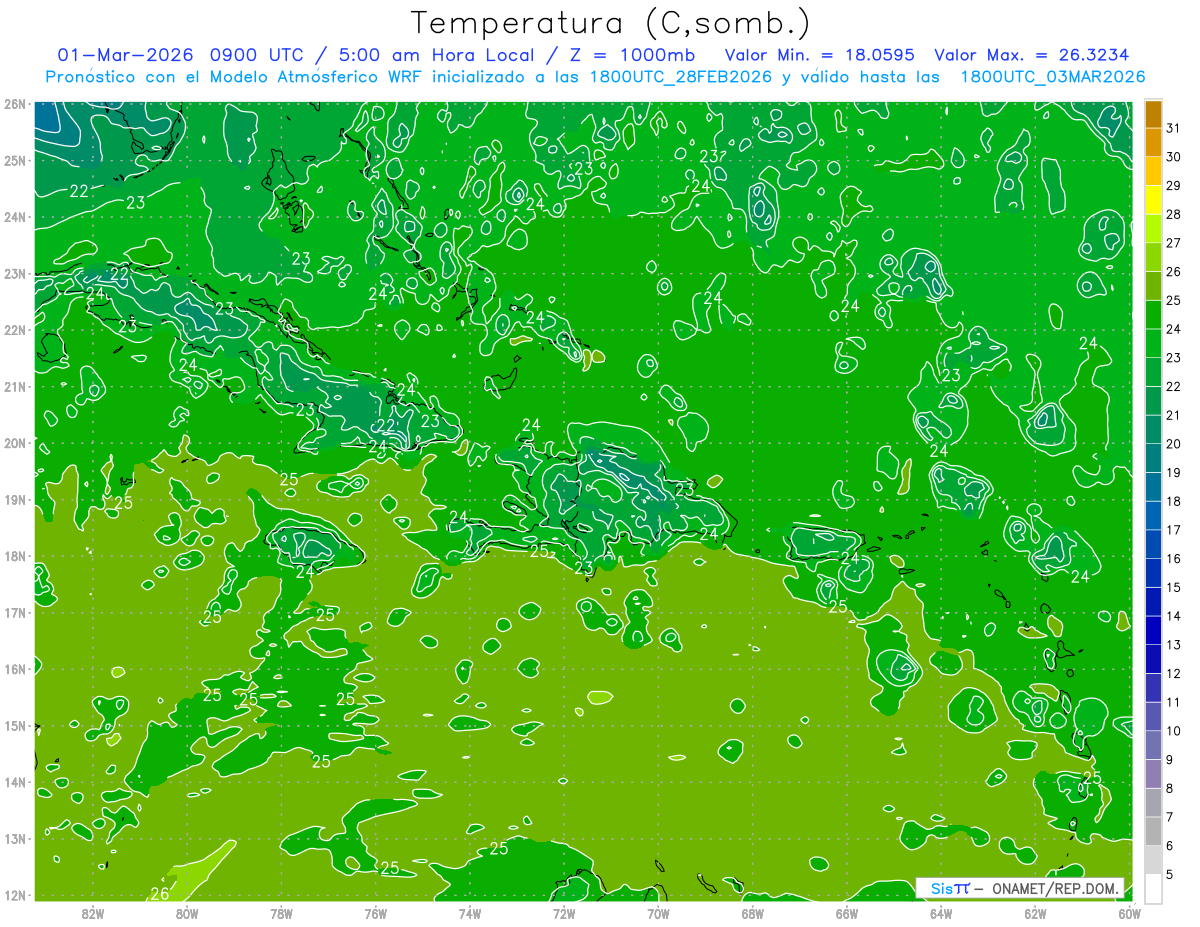Pick the orange swatch between 30 and 31

tap(1153, 143)
